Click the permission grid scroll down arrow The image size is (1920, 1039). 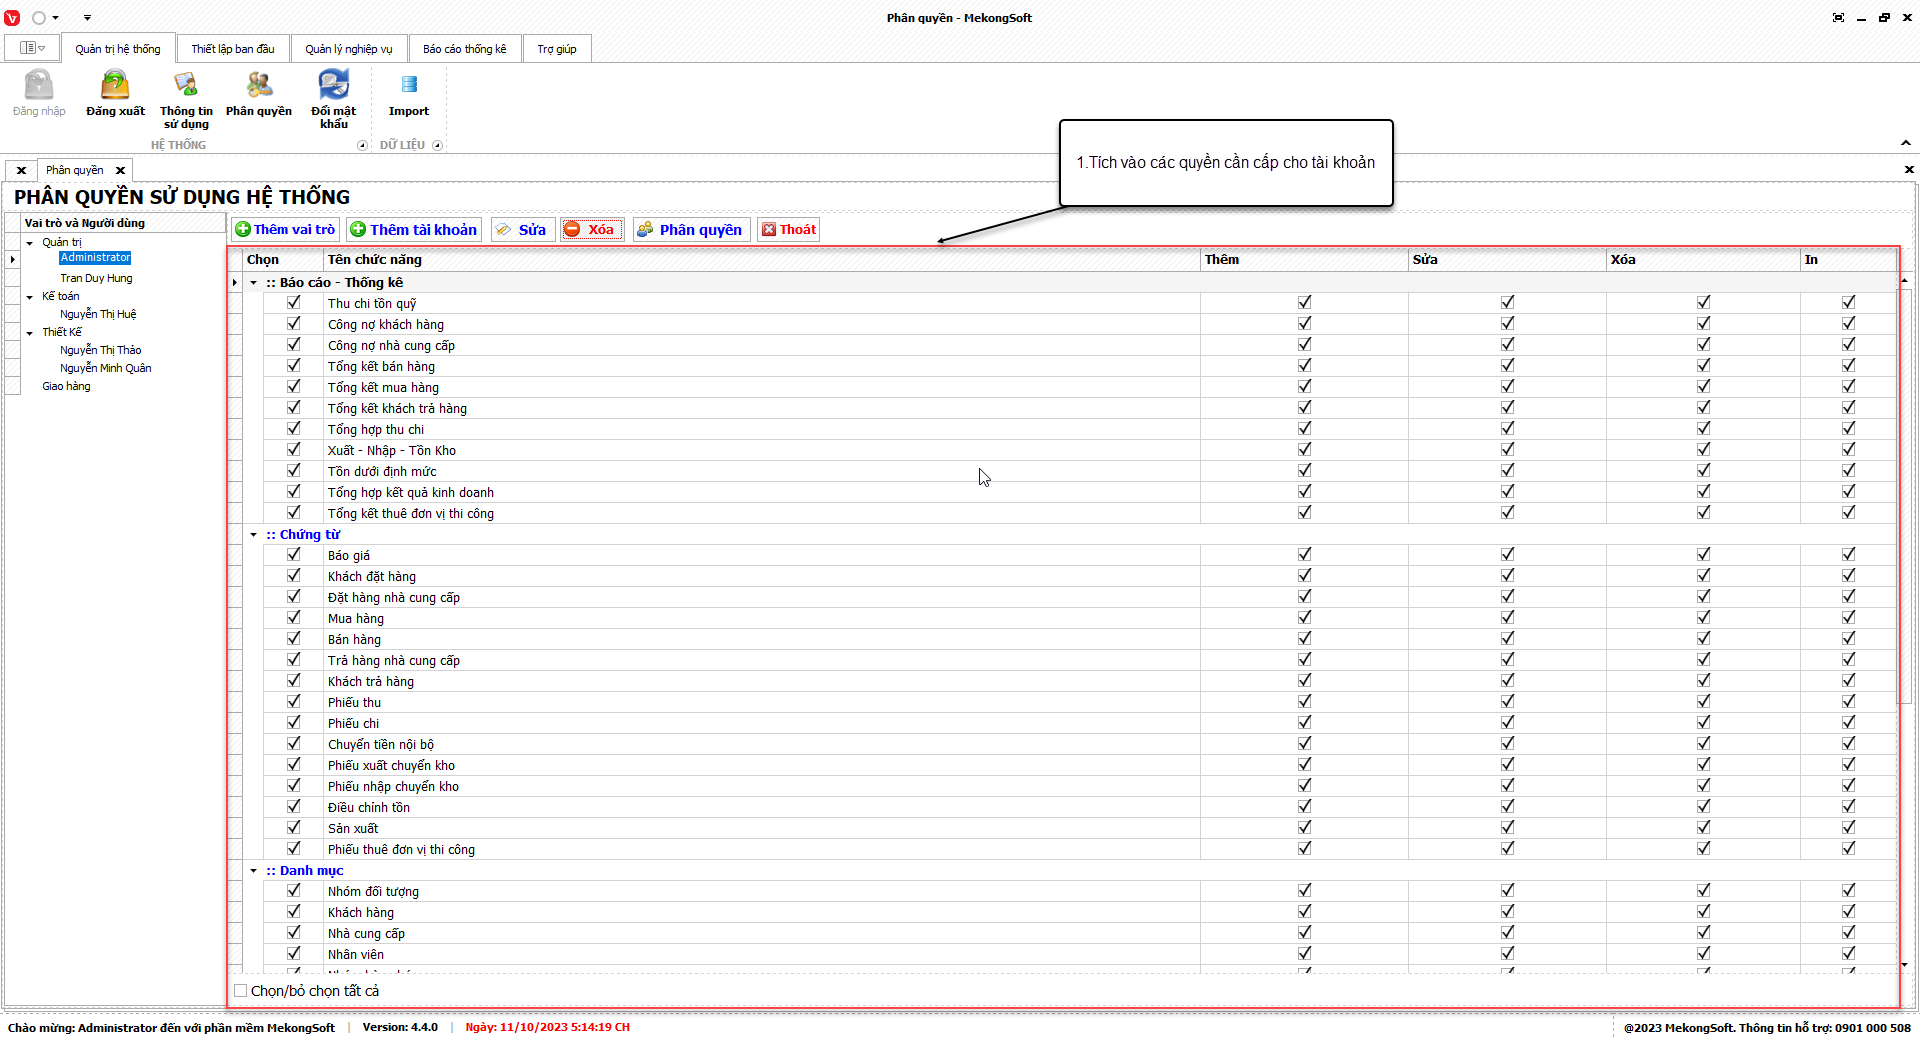(x=1904, y=965)
